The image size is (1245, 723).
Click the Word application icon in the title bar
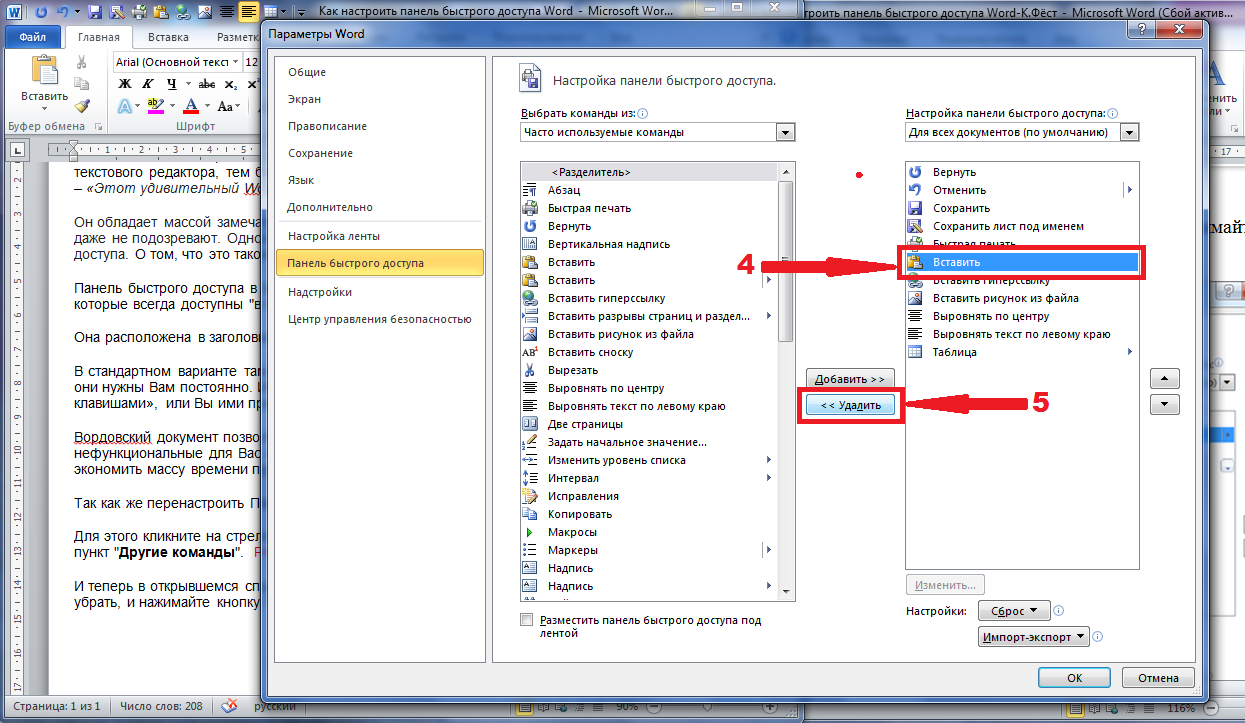click(x=13, y=12)
